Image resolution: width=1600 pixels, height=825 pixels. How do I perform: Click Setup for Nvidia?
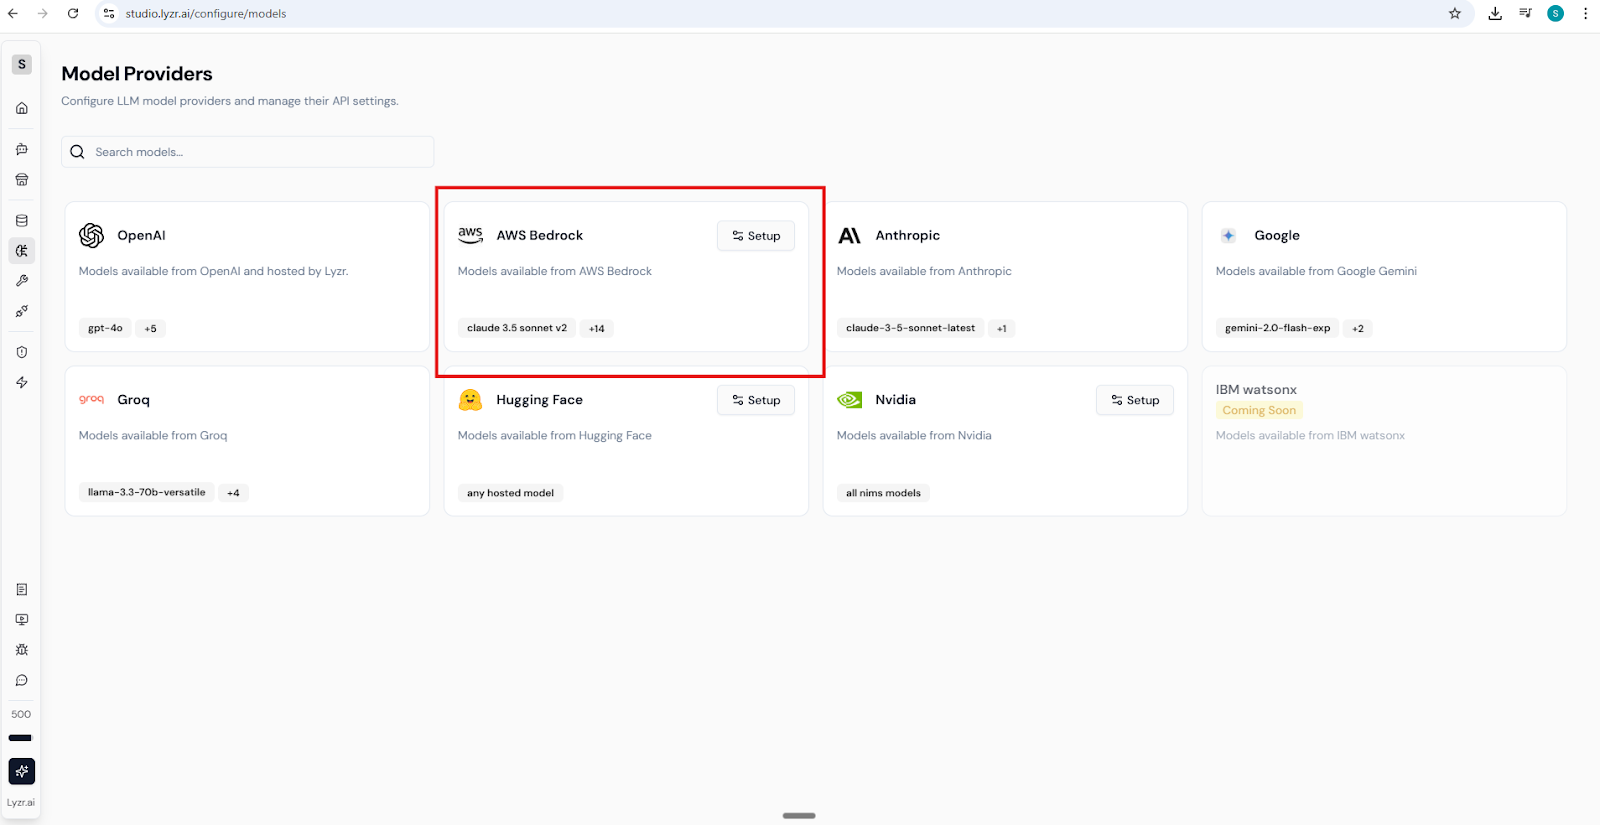[x=1135, y=400]
